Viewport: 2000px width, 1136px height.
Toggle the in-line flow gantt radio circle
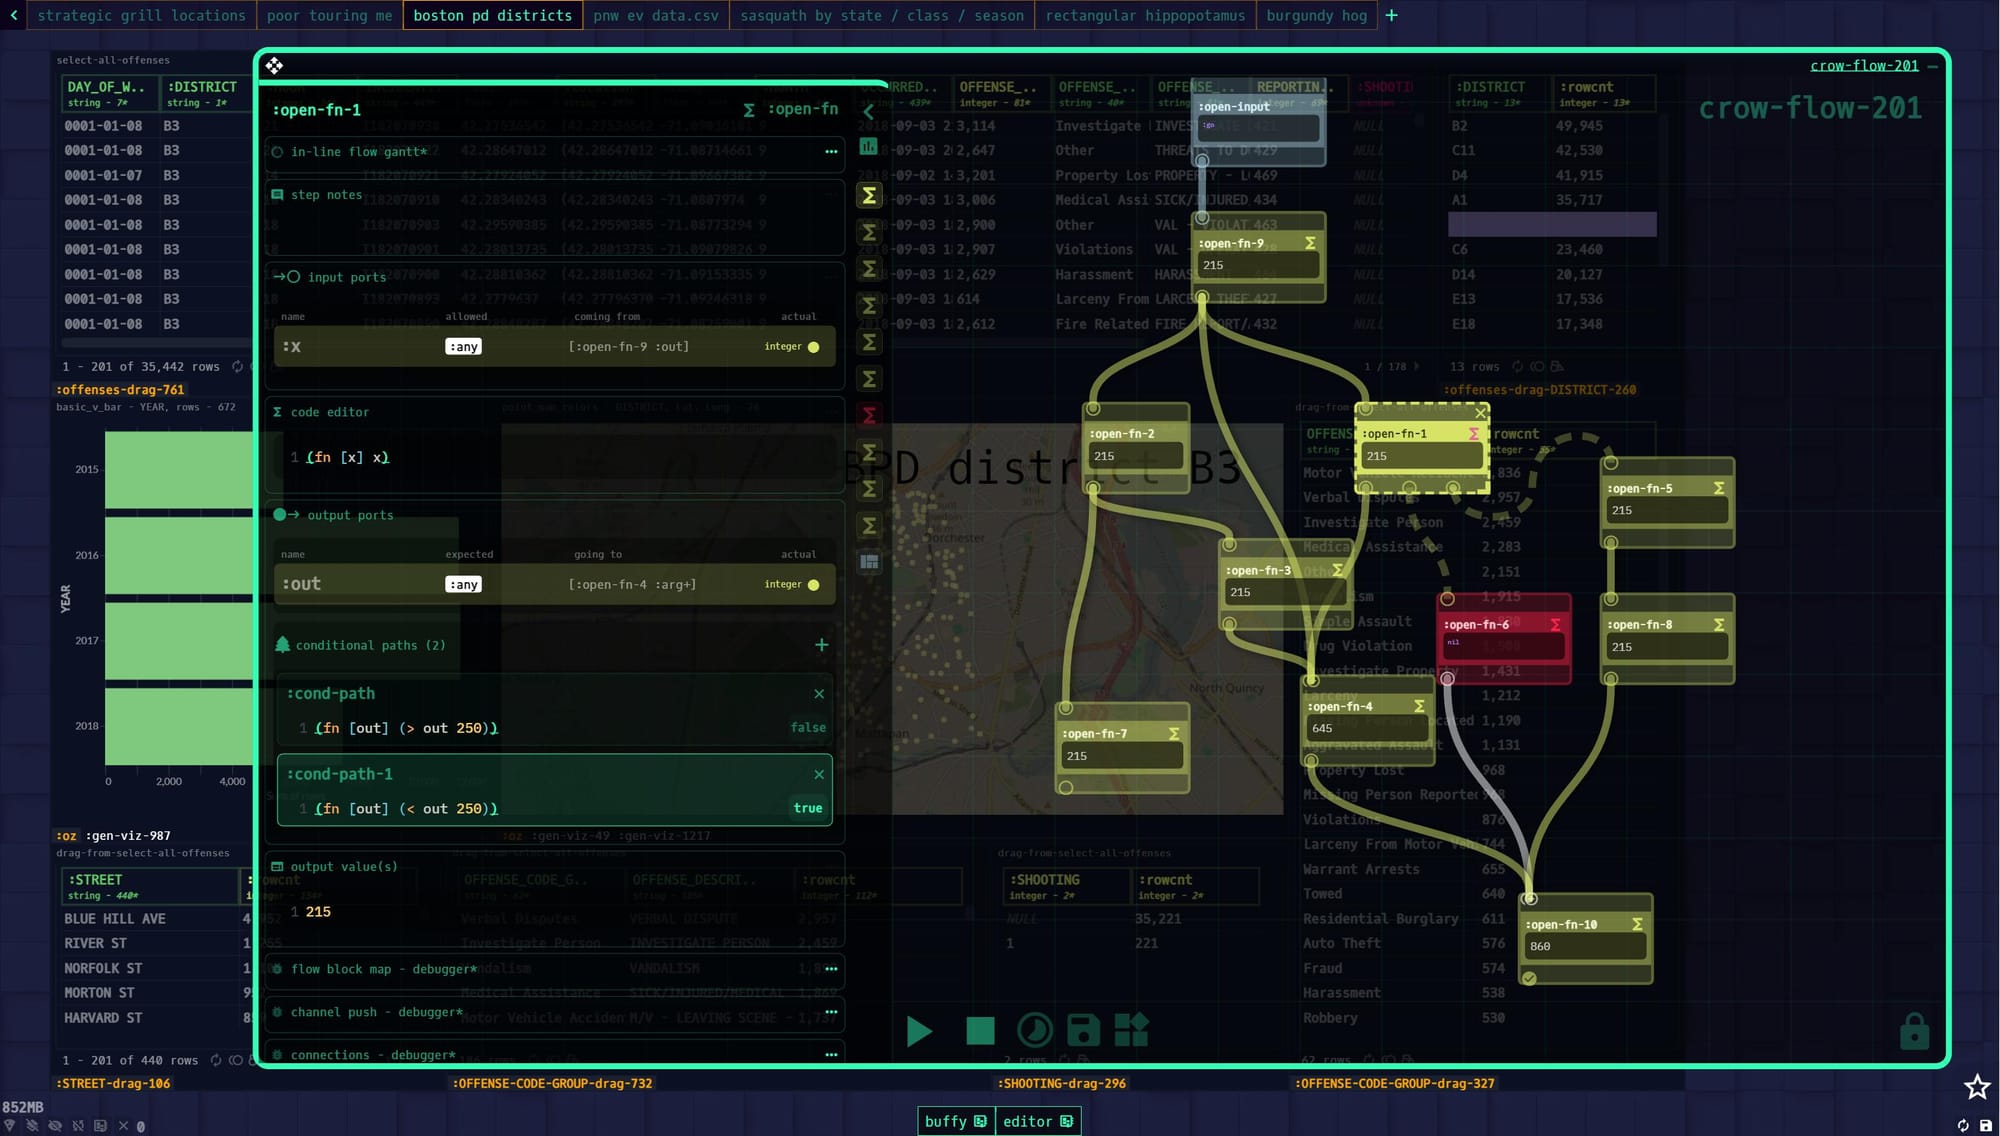(278, 152)
